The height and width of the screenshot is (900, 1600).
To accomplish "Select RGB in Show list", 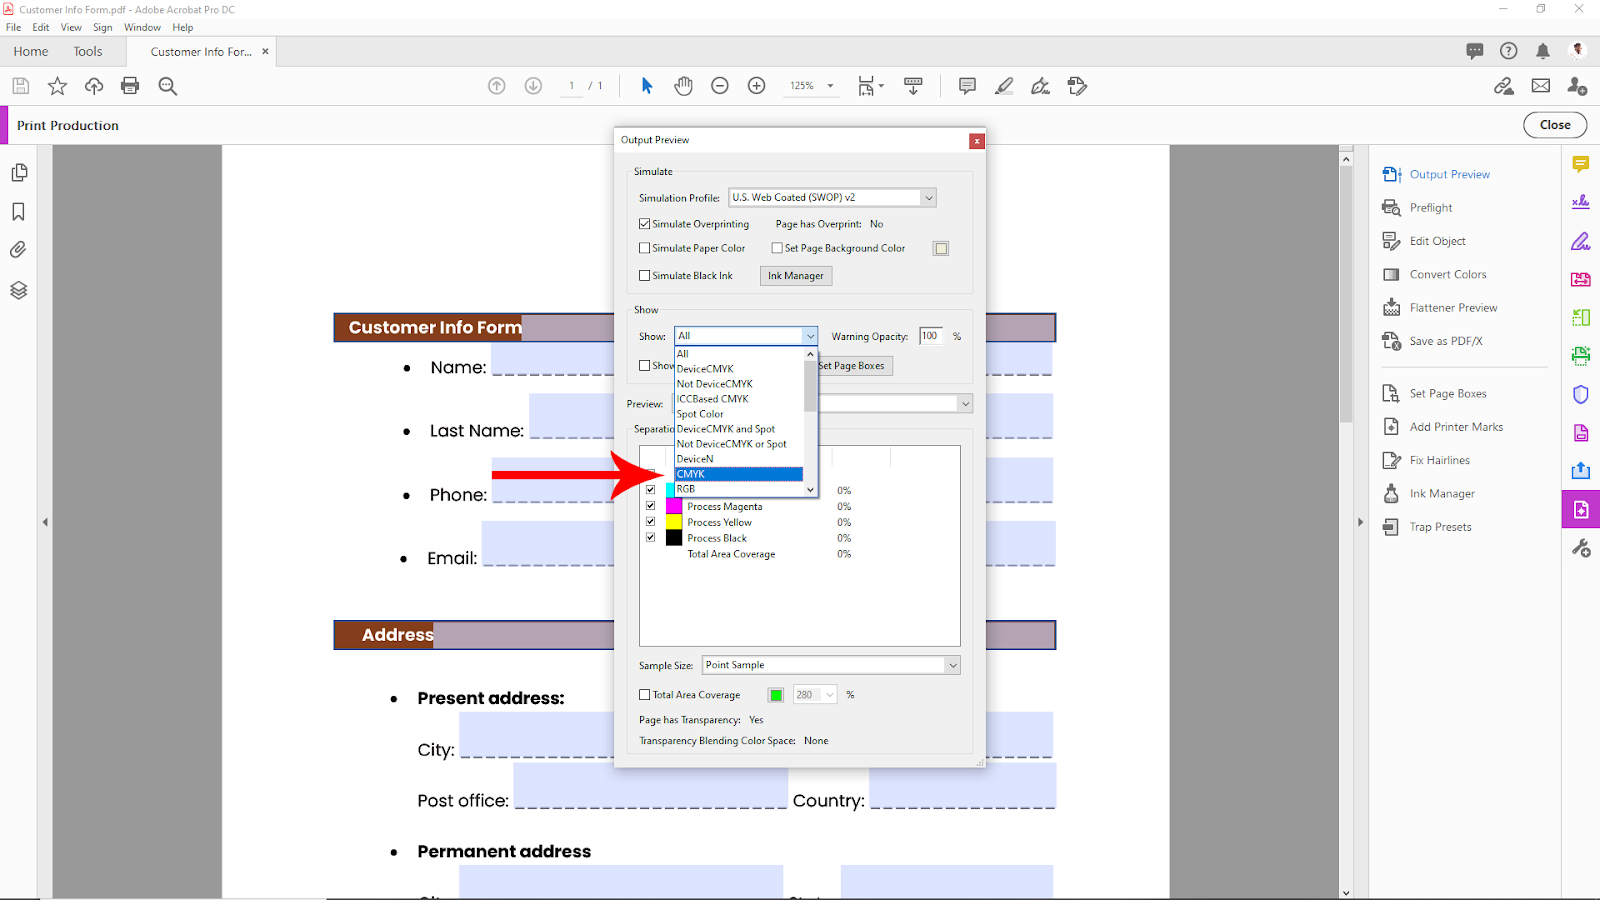I will (739, 489).
